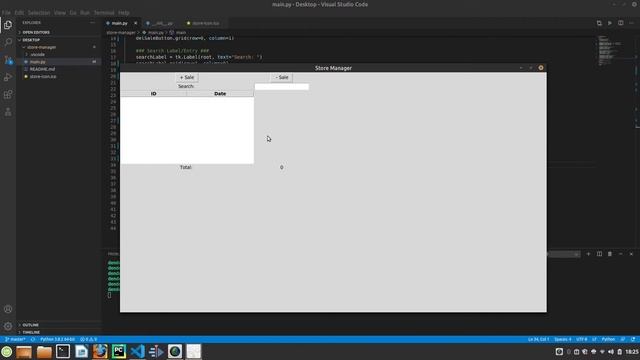Switch to the store-icon.ico tab
This screenshot has height=360, width=640.
coord(205,23)
